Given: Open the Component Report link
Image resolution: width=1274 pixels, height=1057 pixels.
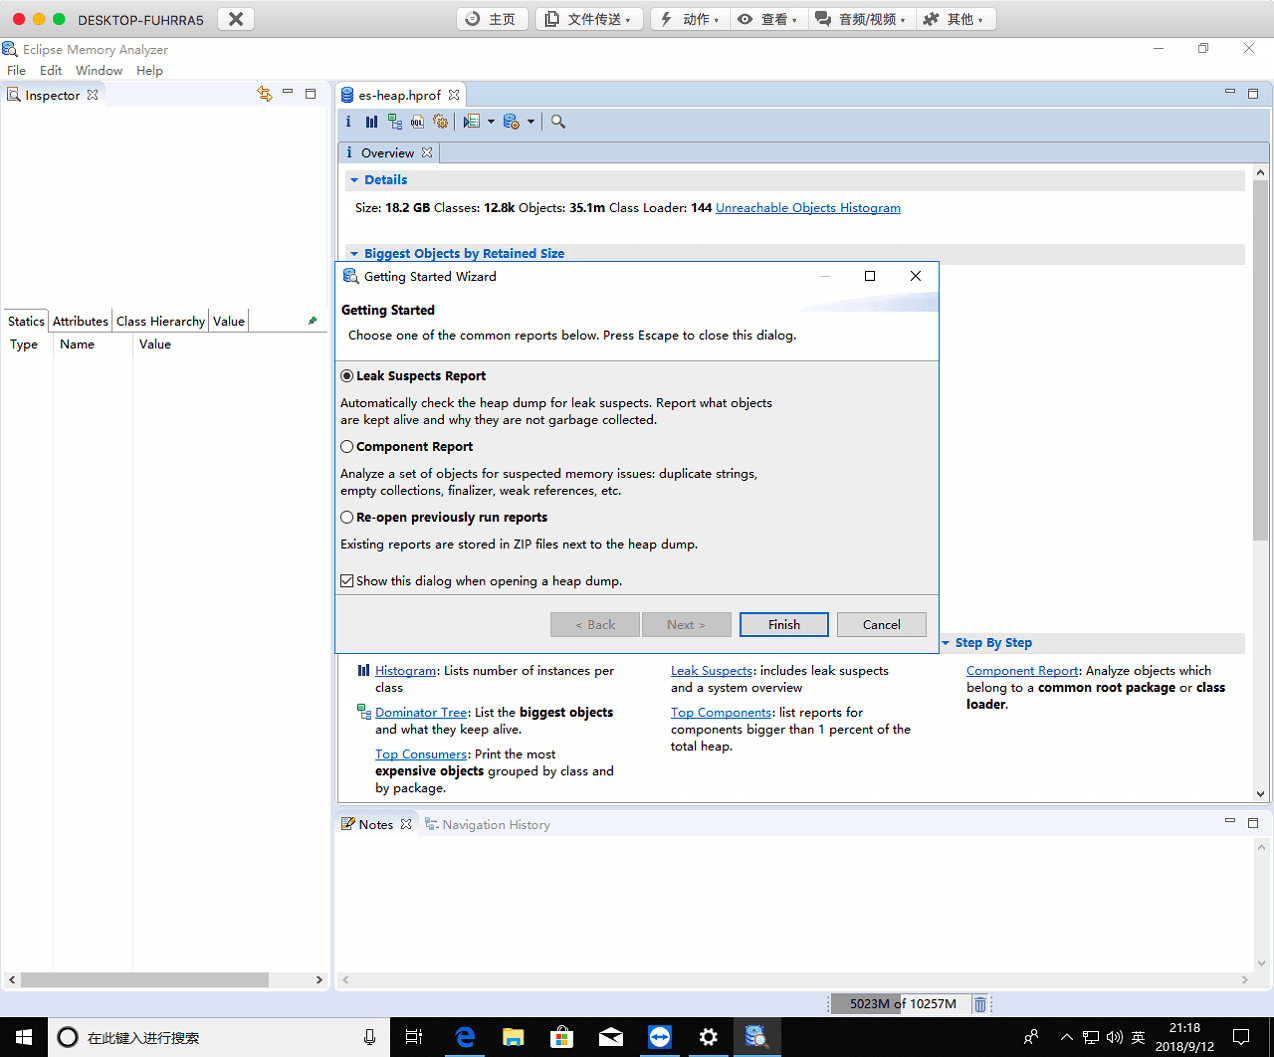Looking at the screenshot, I should coord(1022,671).
